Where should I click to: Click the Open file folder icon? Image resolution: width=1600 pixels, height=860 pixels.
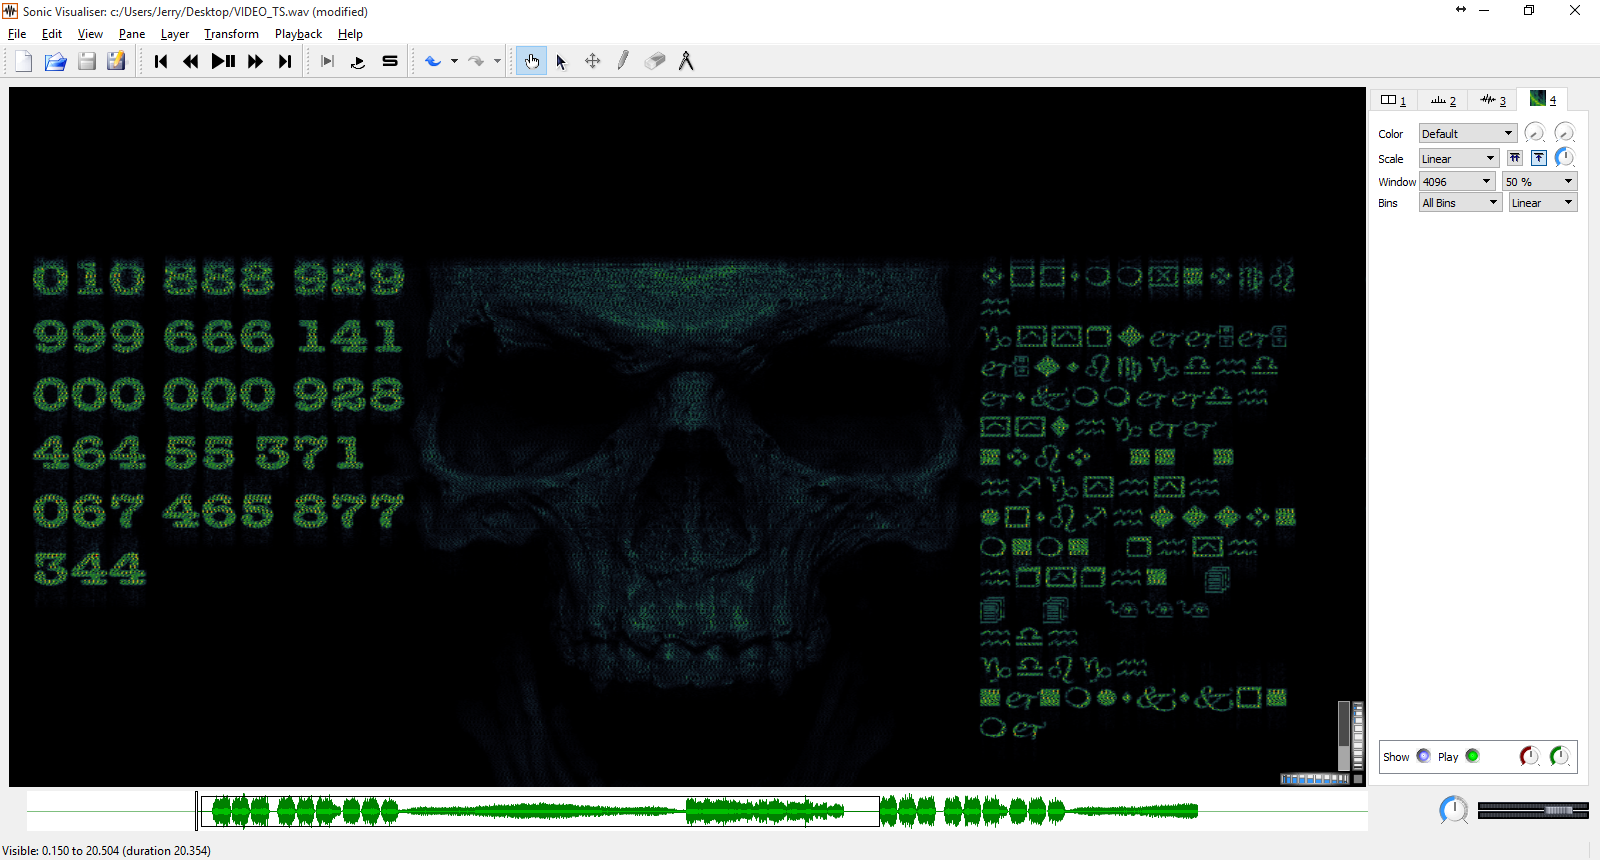(x=55, y=61)
